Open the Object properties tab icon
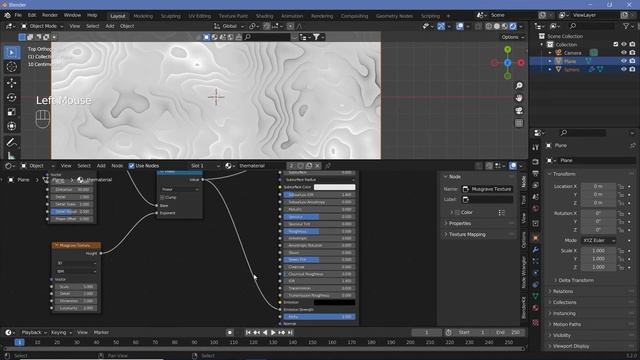Image resolution: width=640 pixels, height=360 pixels. [x=536, y=238]
